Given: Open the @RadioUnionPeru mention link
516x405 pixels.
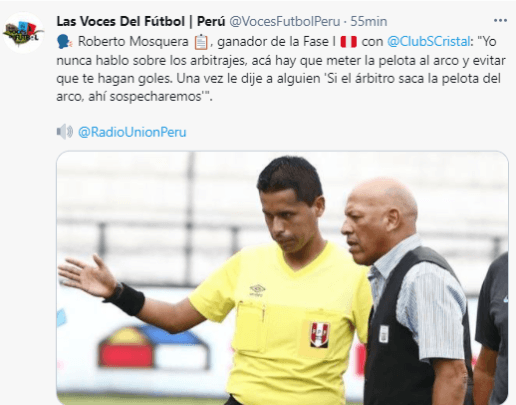Looking at the screenshot, I should coord(132,132).
